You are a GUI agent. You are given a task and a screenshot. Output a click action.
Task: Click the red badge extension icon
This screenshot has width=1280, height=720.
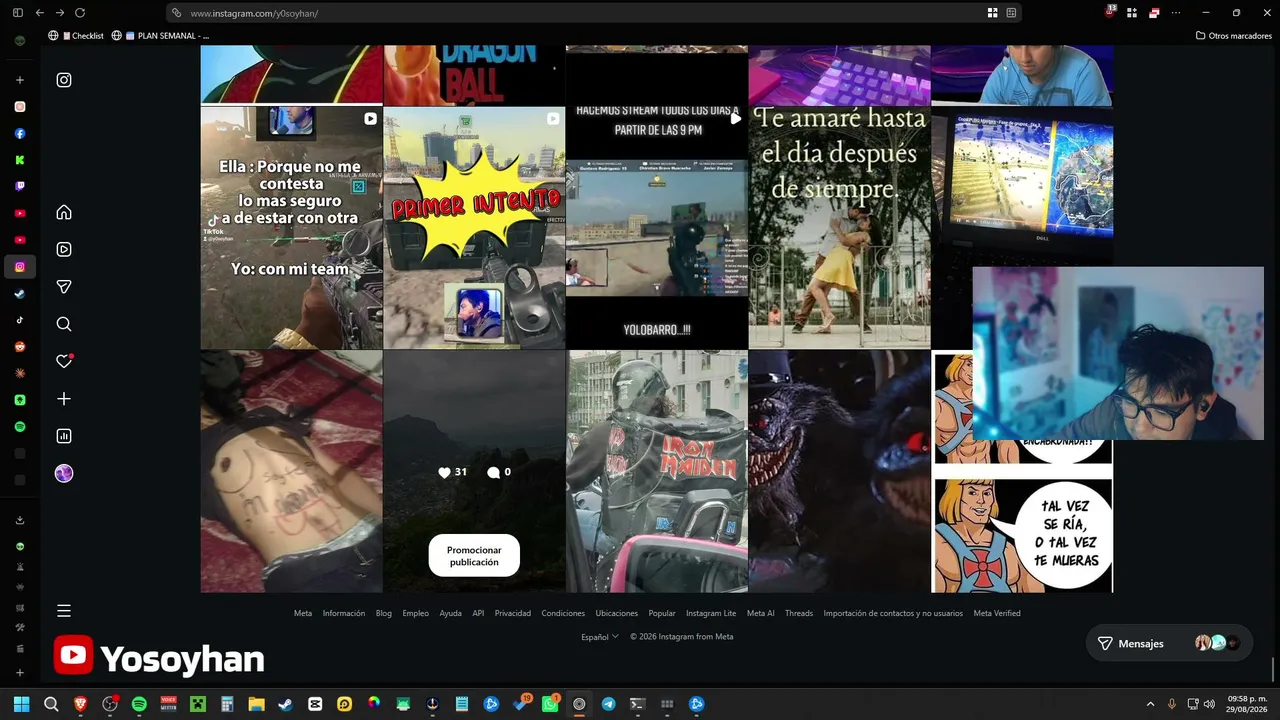click(x=1110, y=12)
